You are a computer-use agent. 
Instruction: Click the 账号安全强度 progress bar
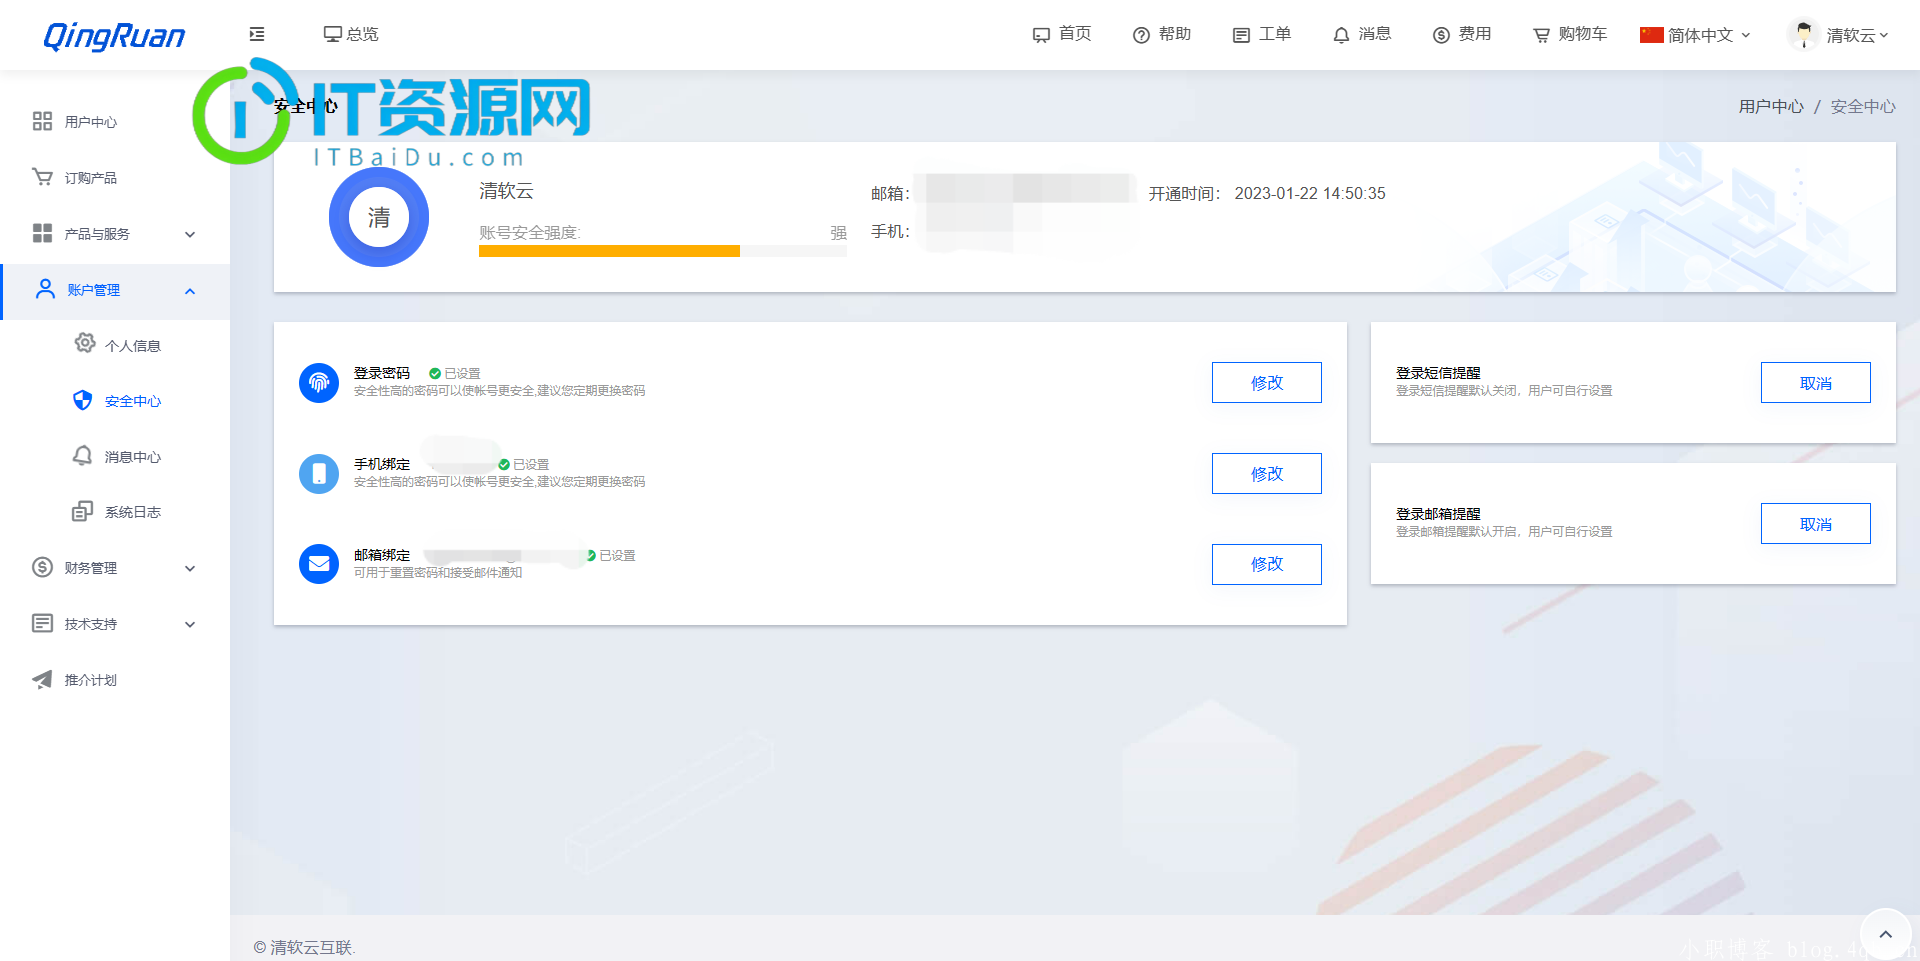coord(662,251)
